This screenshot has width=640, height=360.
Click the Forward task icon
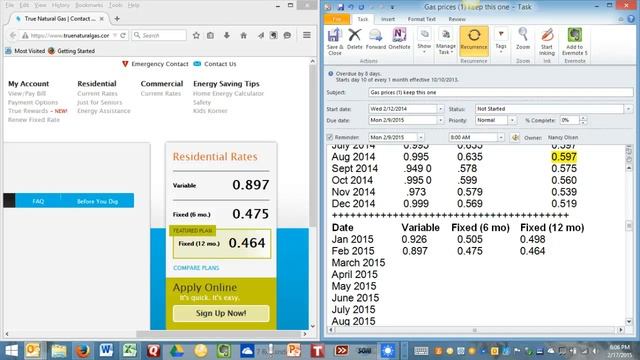pyautogui.click(x=376, y=40)
